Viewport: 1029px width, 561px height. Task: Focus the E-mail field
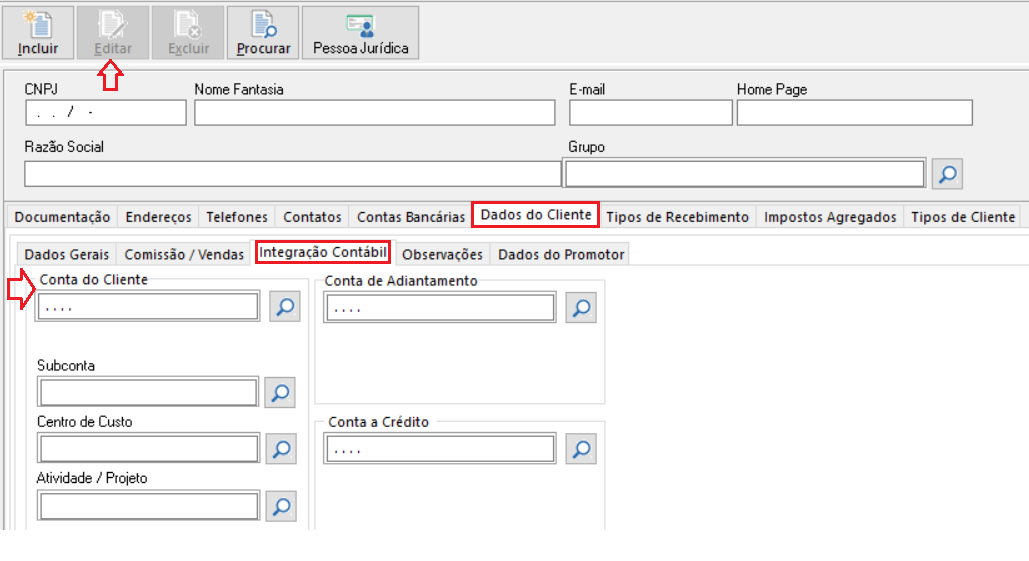coord(650,113)
